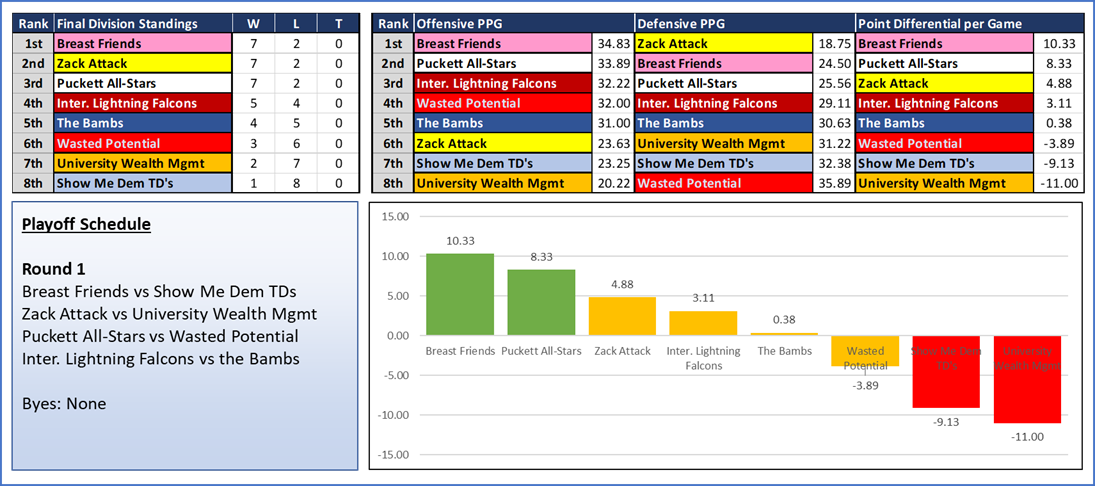Click the 34.83 offensive PPG value cell
This screenshot has width=1095, height=486.
[x=610, y=44]
